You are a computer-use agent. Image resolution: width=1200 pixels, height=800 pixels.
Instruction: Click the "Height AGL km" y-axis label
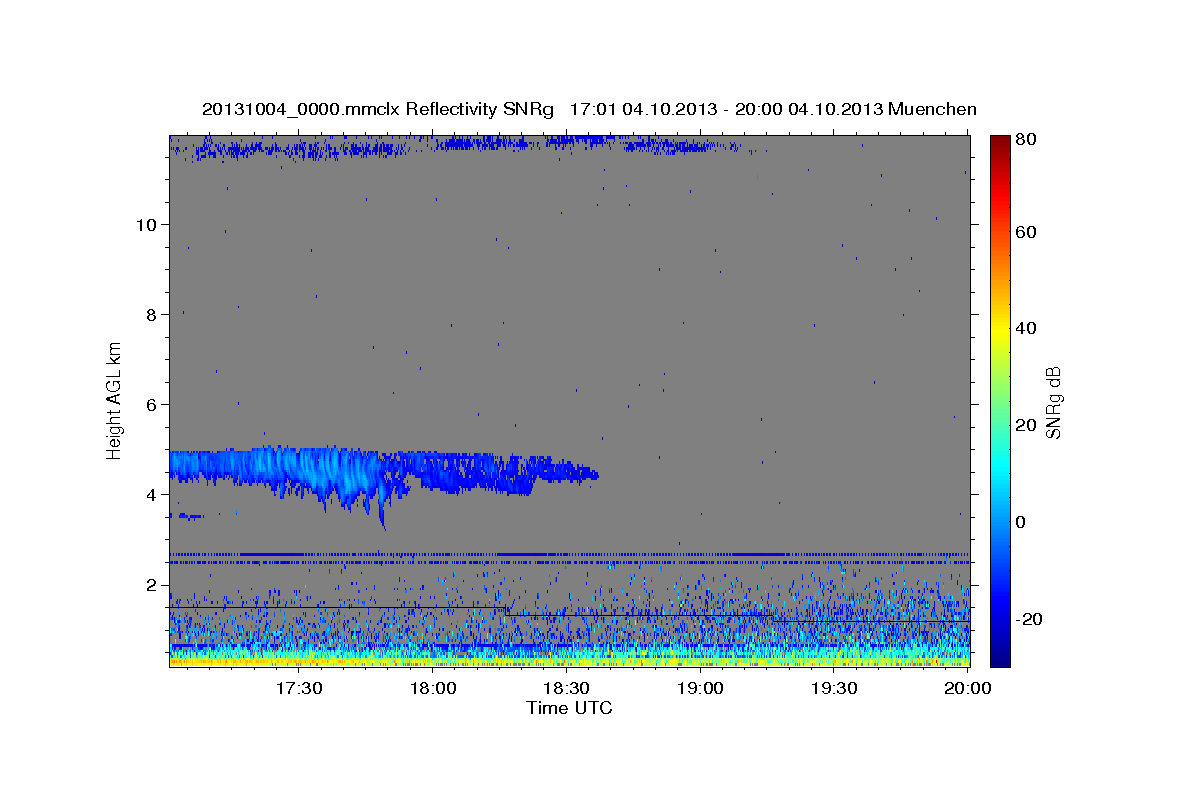pyautogui.click(x=115, y=400)
